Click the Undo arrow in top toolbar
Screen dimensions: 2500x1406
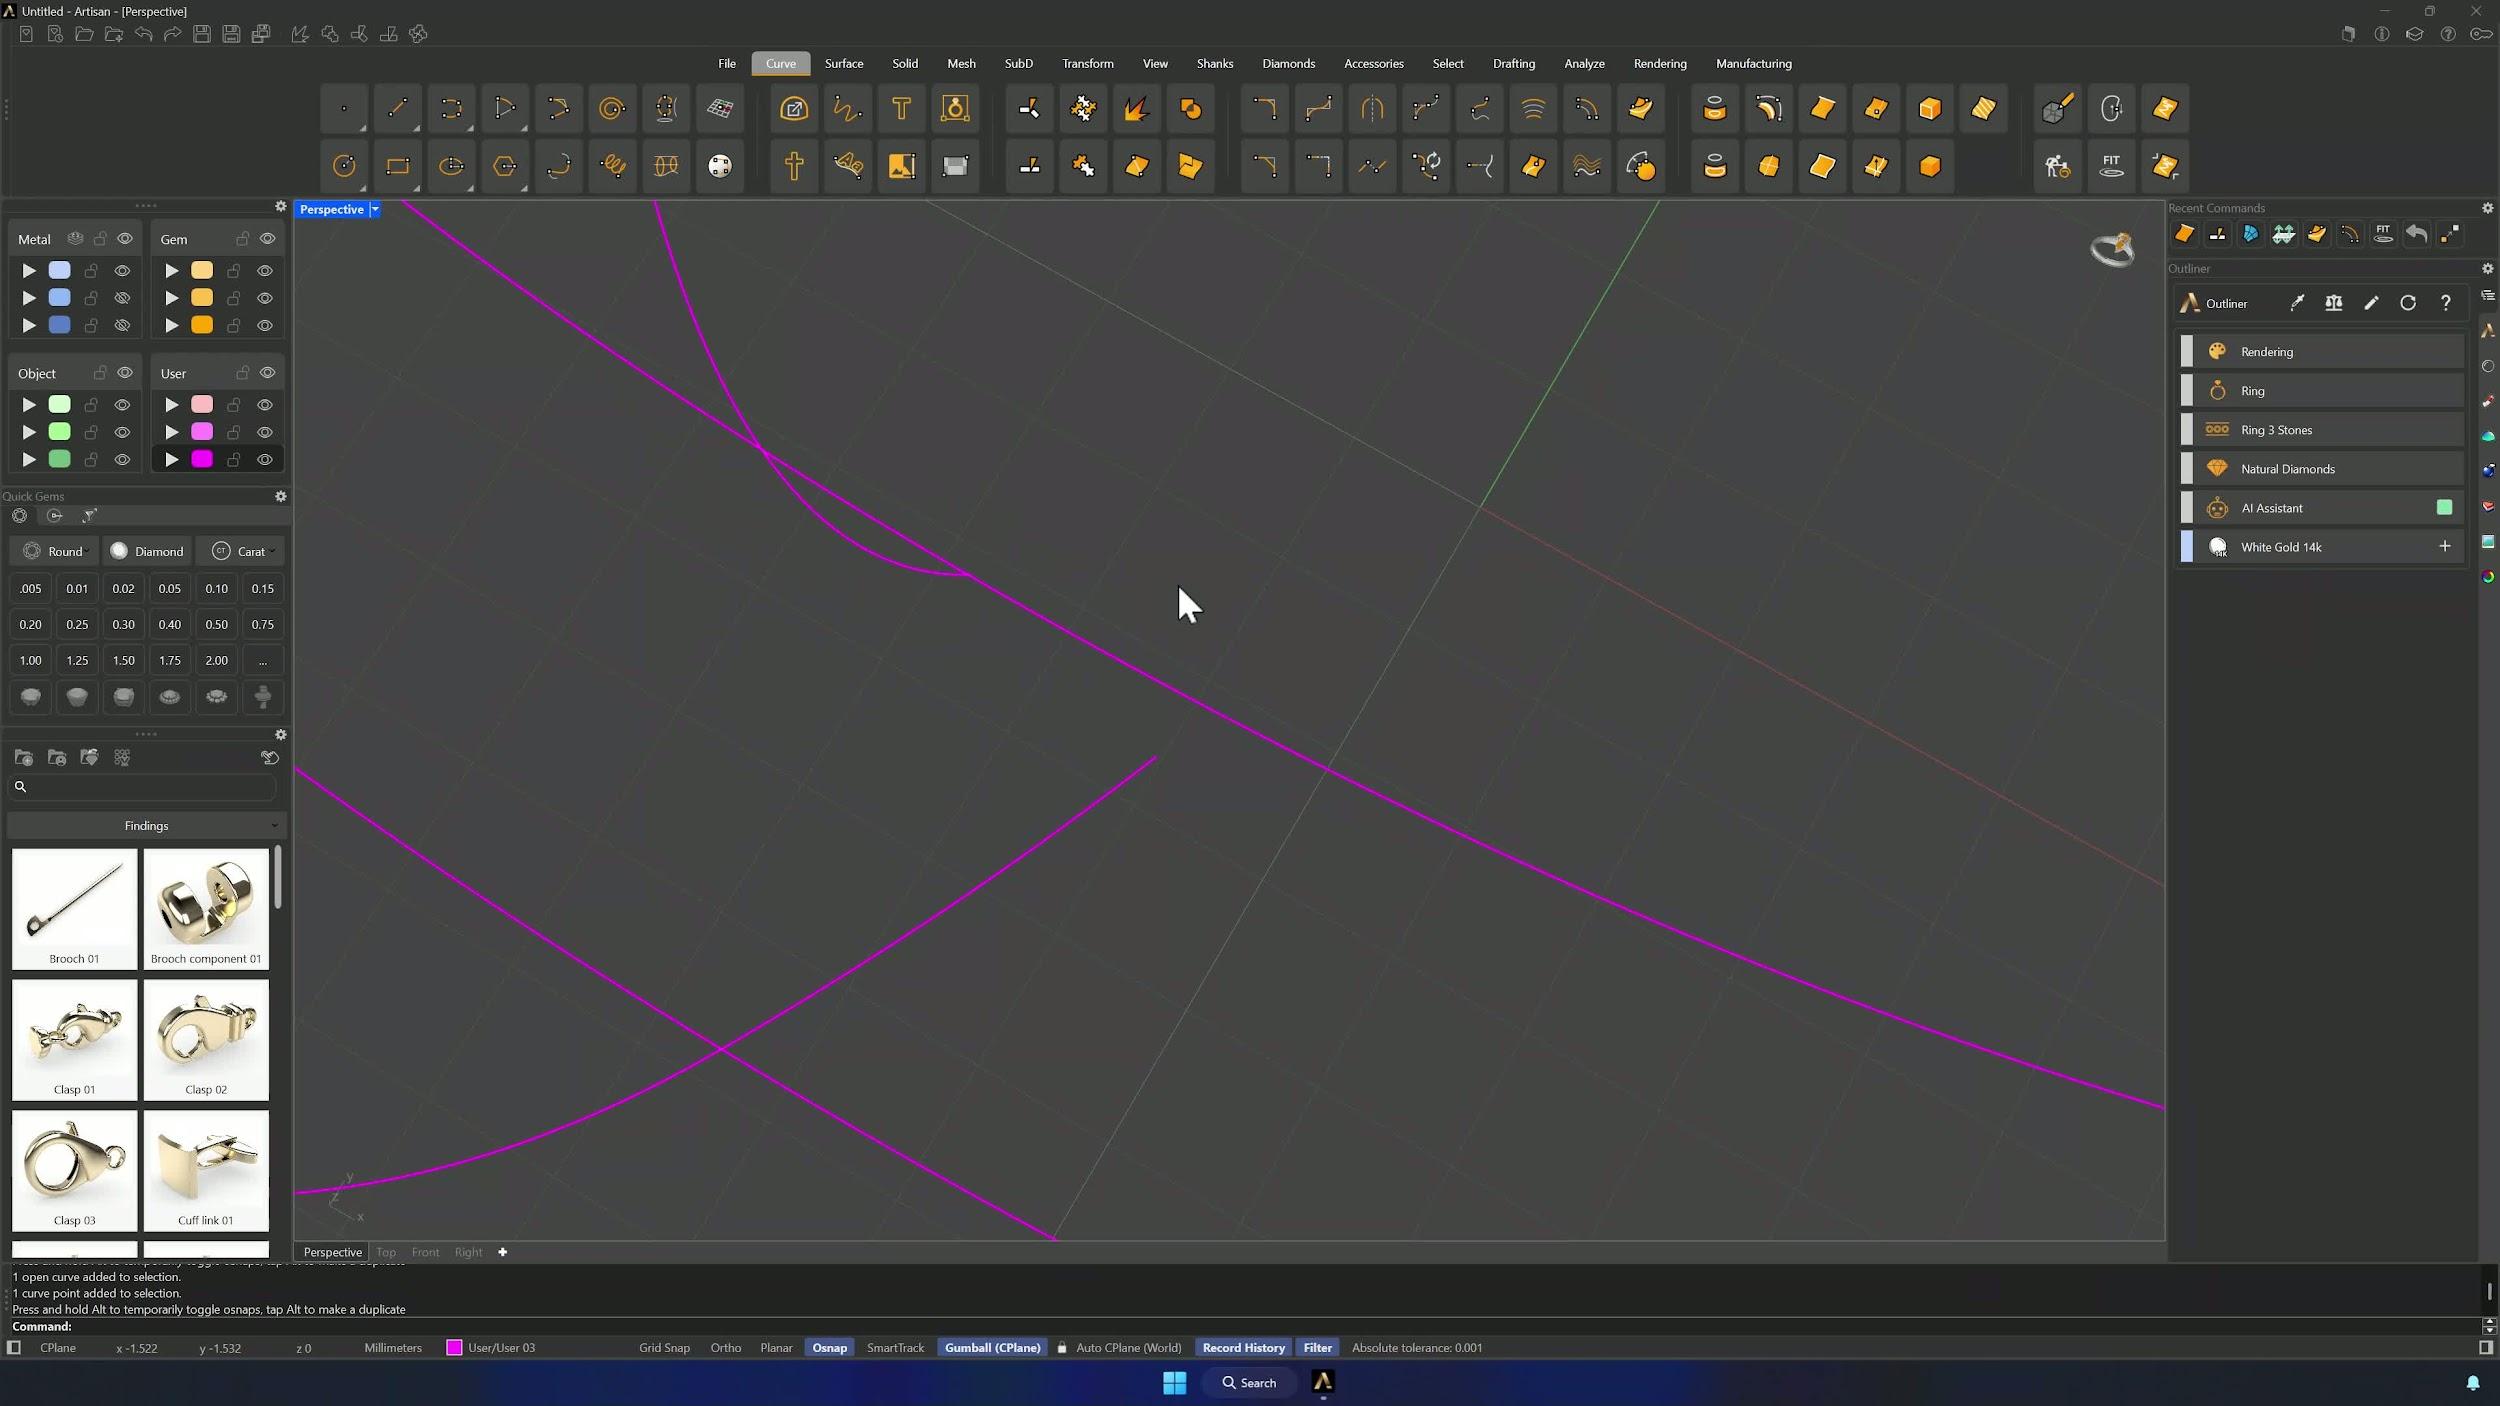[x=144, y=34]
